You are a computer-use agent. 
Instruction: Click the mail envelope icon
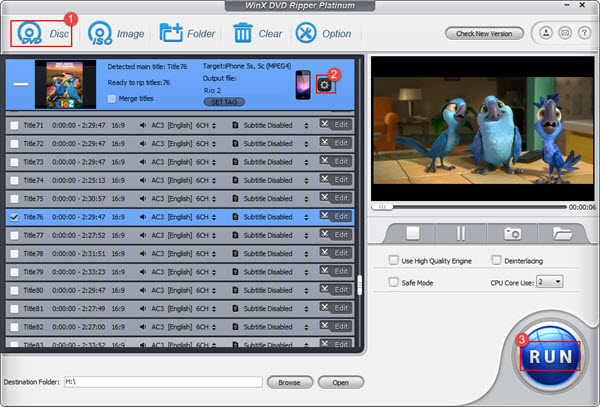tap(565, 33)
